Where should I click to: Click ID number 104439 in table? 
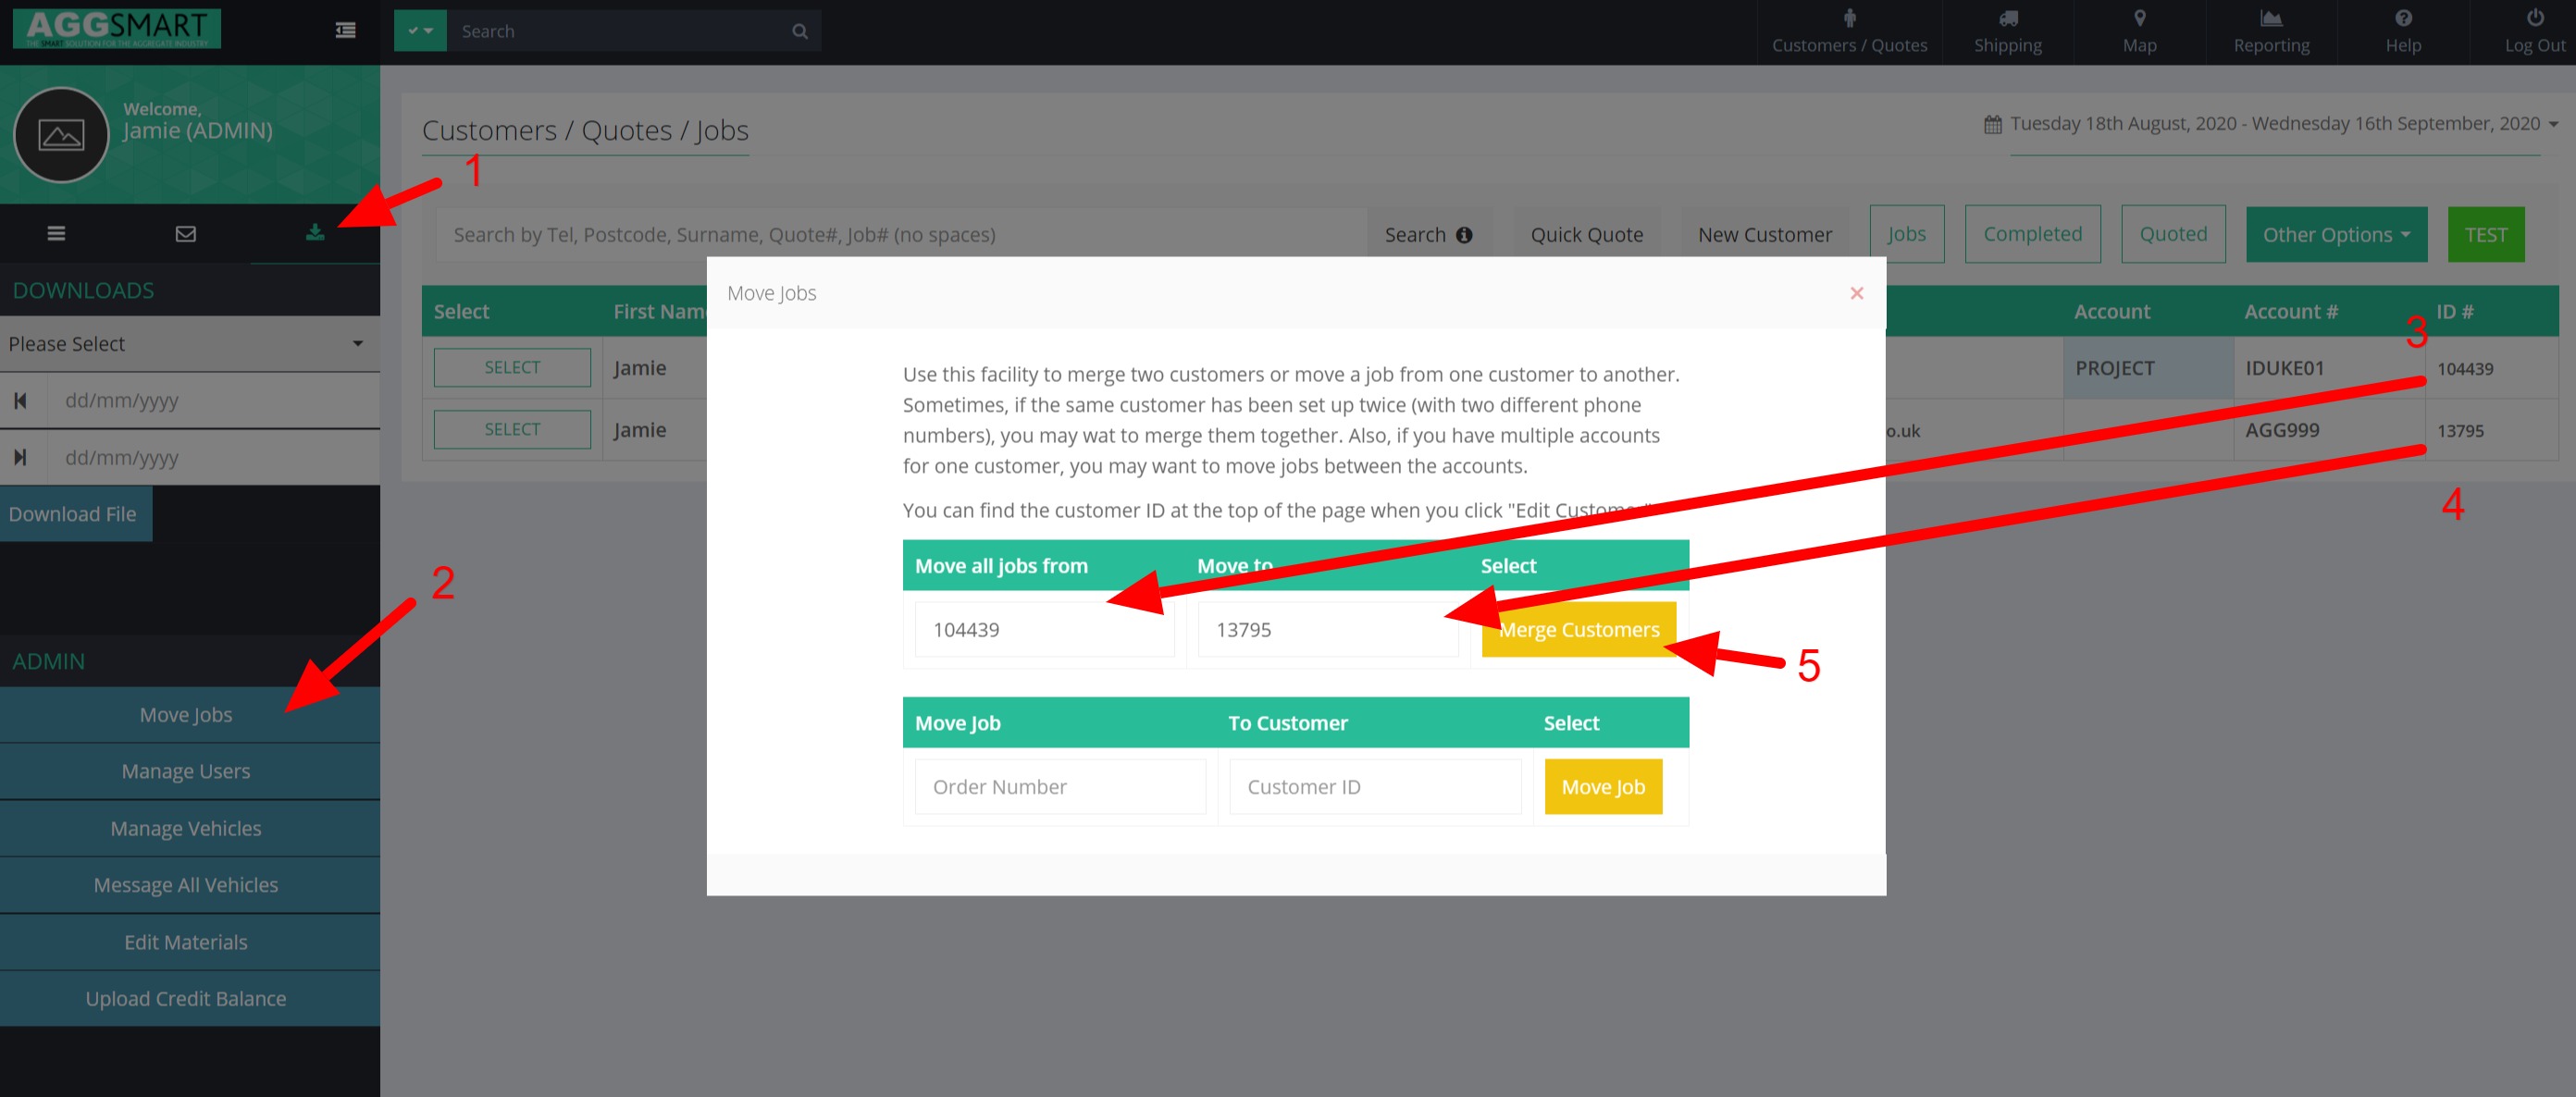tap(2464, 369)
